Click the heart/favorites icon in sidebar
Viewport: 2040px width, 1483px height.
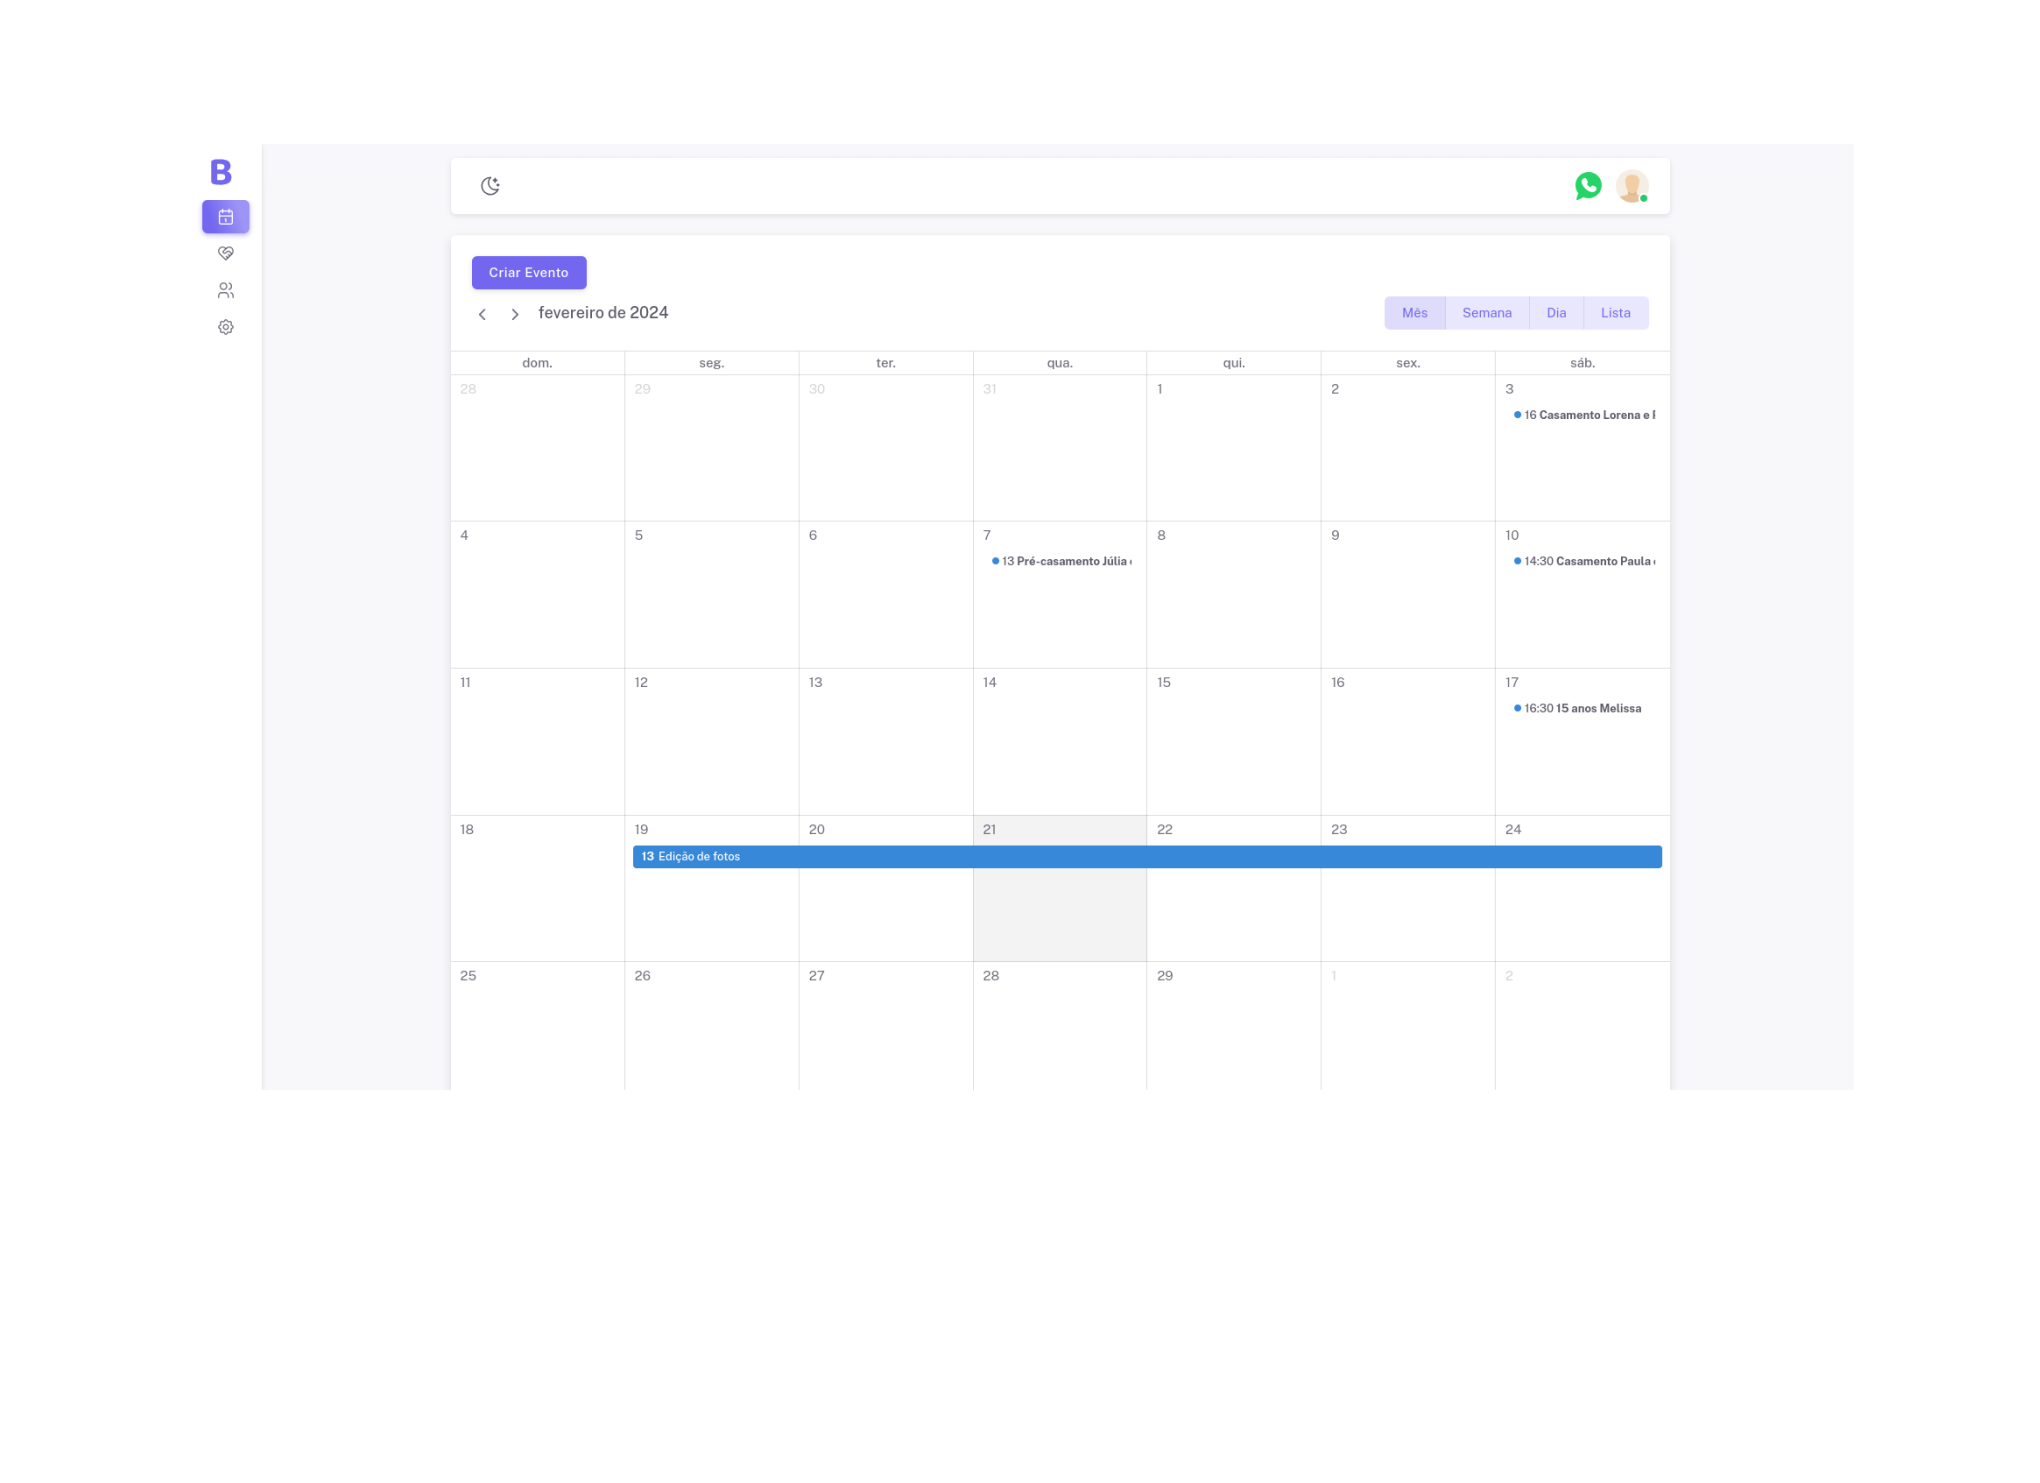226,254
